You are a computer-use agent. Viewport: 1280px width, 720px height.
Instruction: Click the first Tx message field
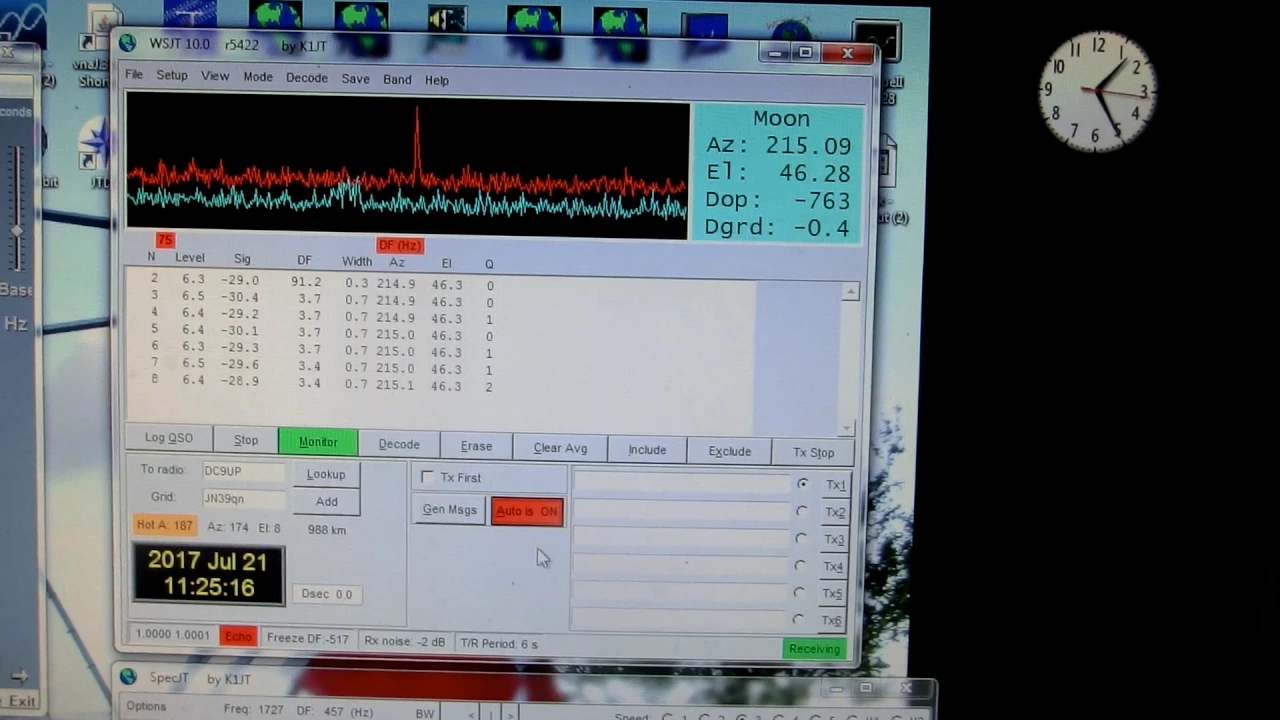tap(682, 482)
